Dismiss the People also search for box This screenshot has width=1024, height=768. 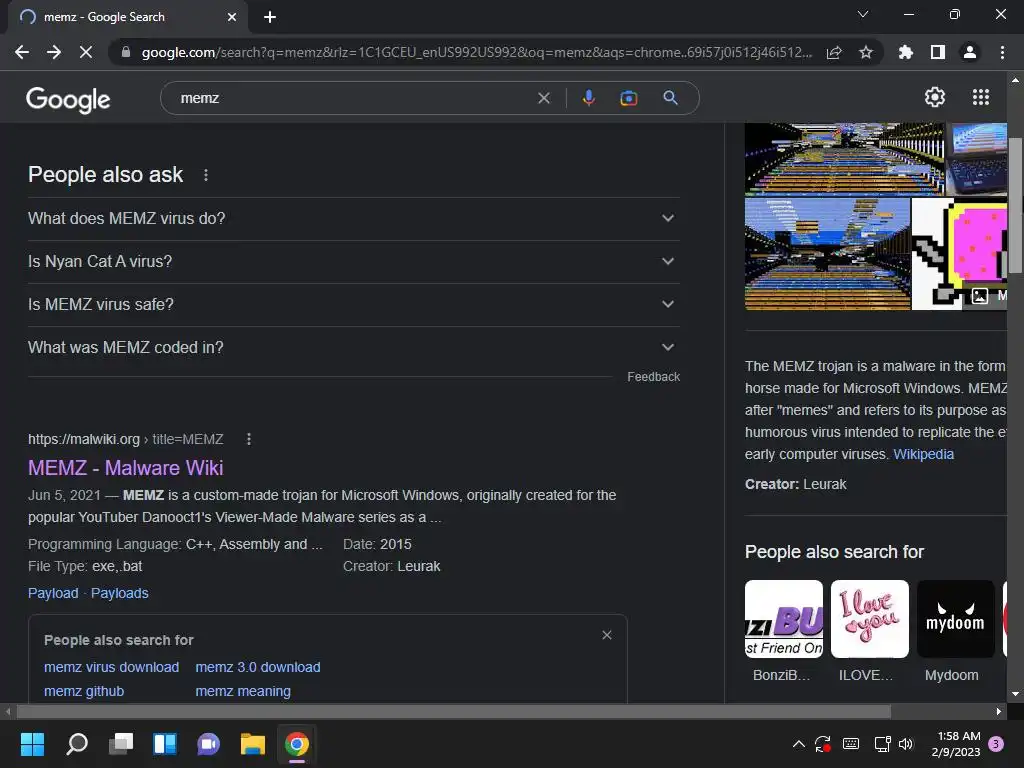click(x=607, y=635)
